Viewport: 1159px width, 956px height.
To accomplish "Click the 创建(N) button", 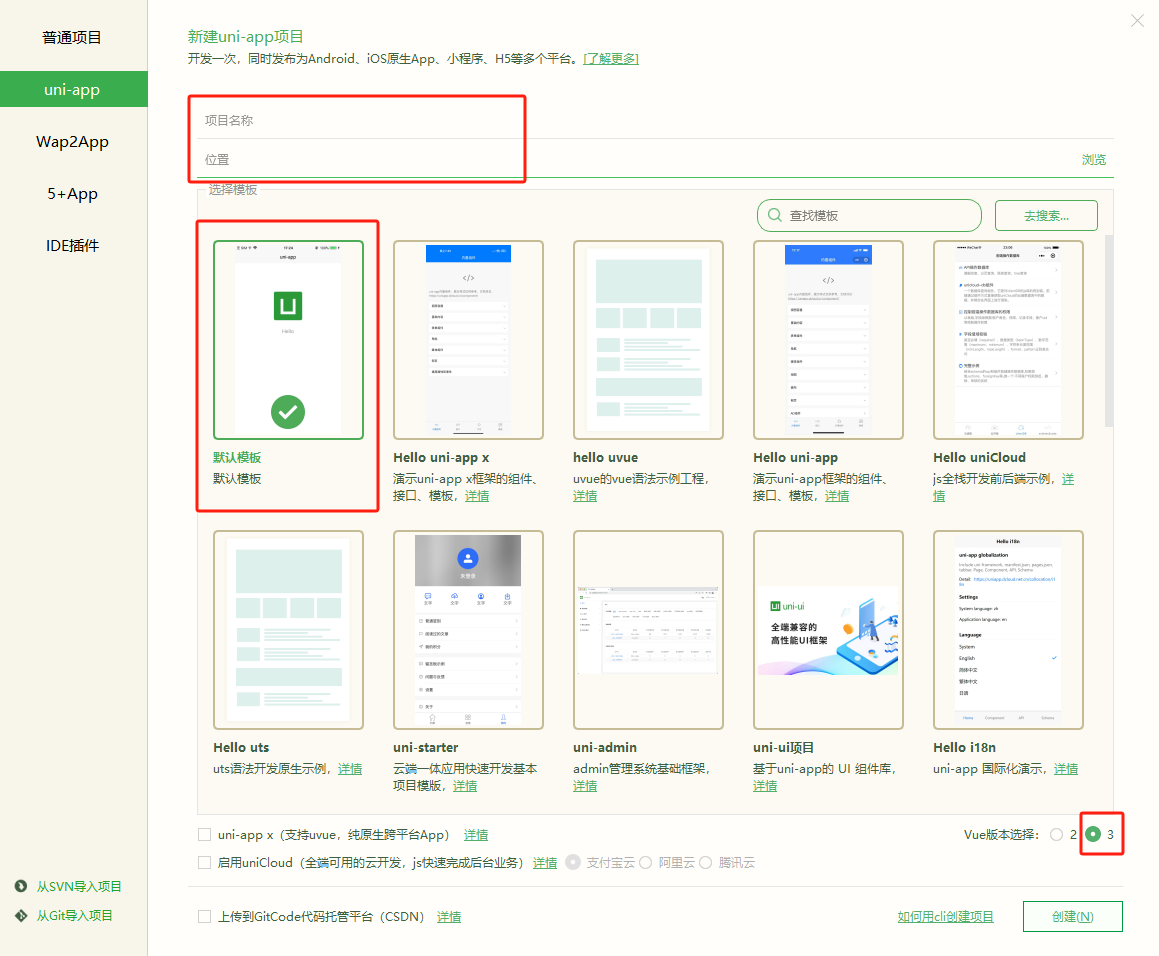I will (1073, 917).
